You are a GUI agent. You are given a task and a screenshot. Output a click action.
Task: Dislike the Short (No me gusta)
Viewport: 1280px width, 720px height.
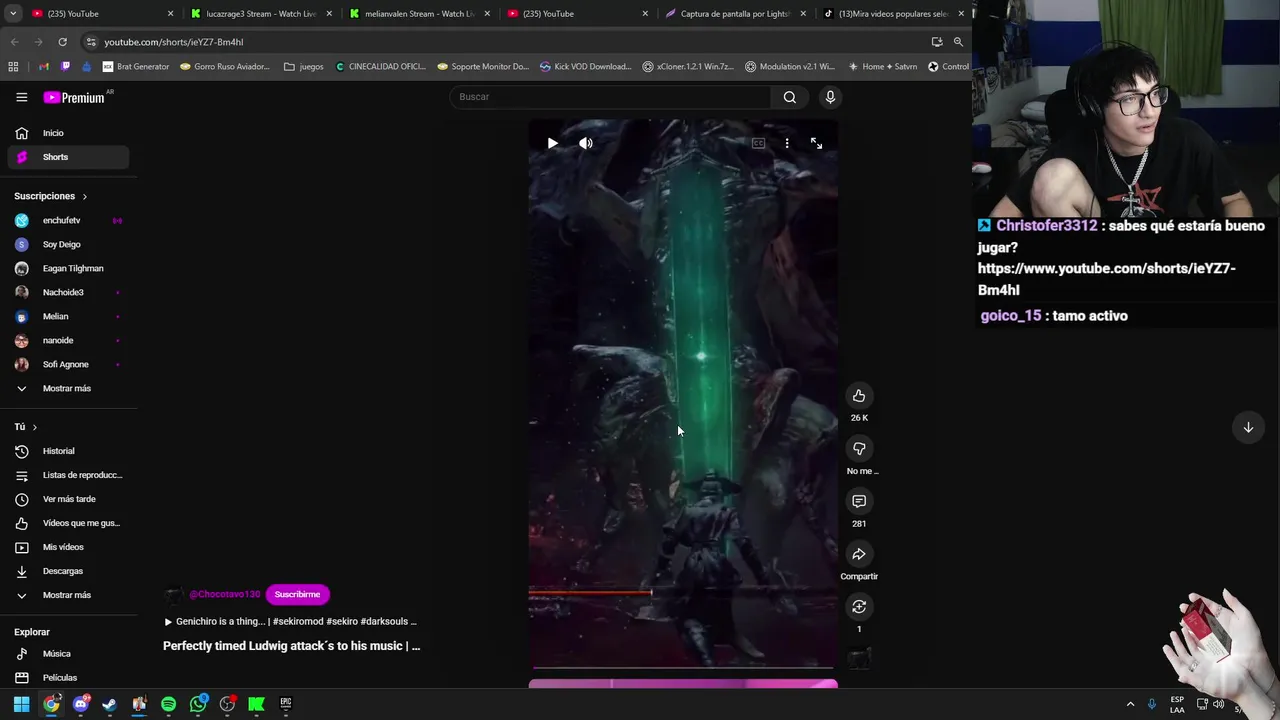tap(859, 449)
